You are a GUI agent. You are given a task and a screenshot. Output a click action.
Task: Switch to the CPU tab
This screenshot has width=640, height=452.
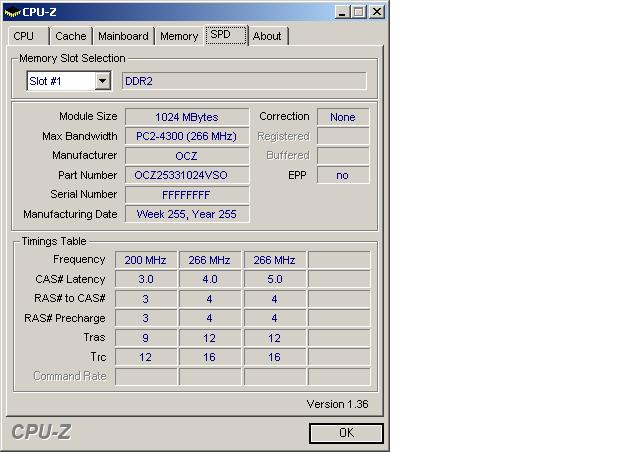click(28, 36)
